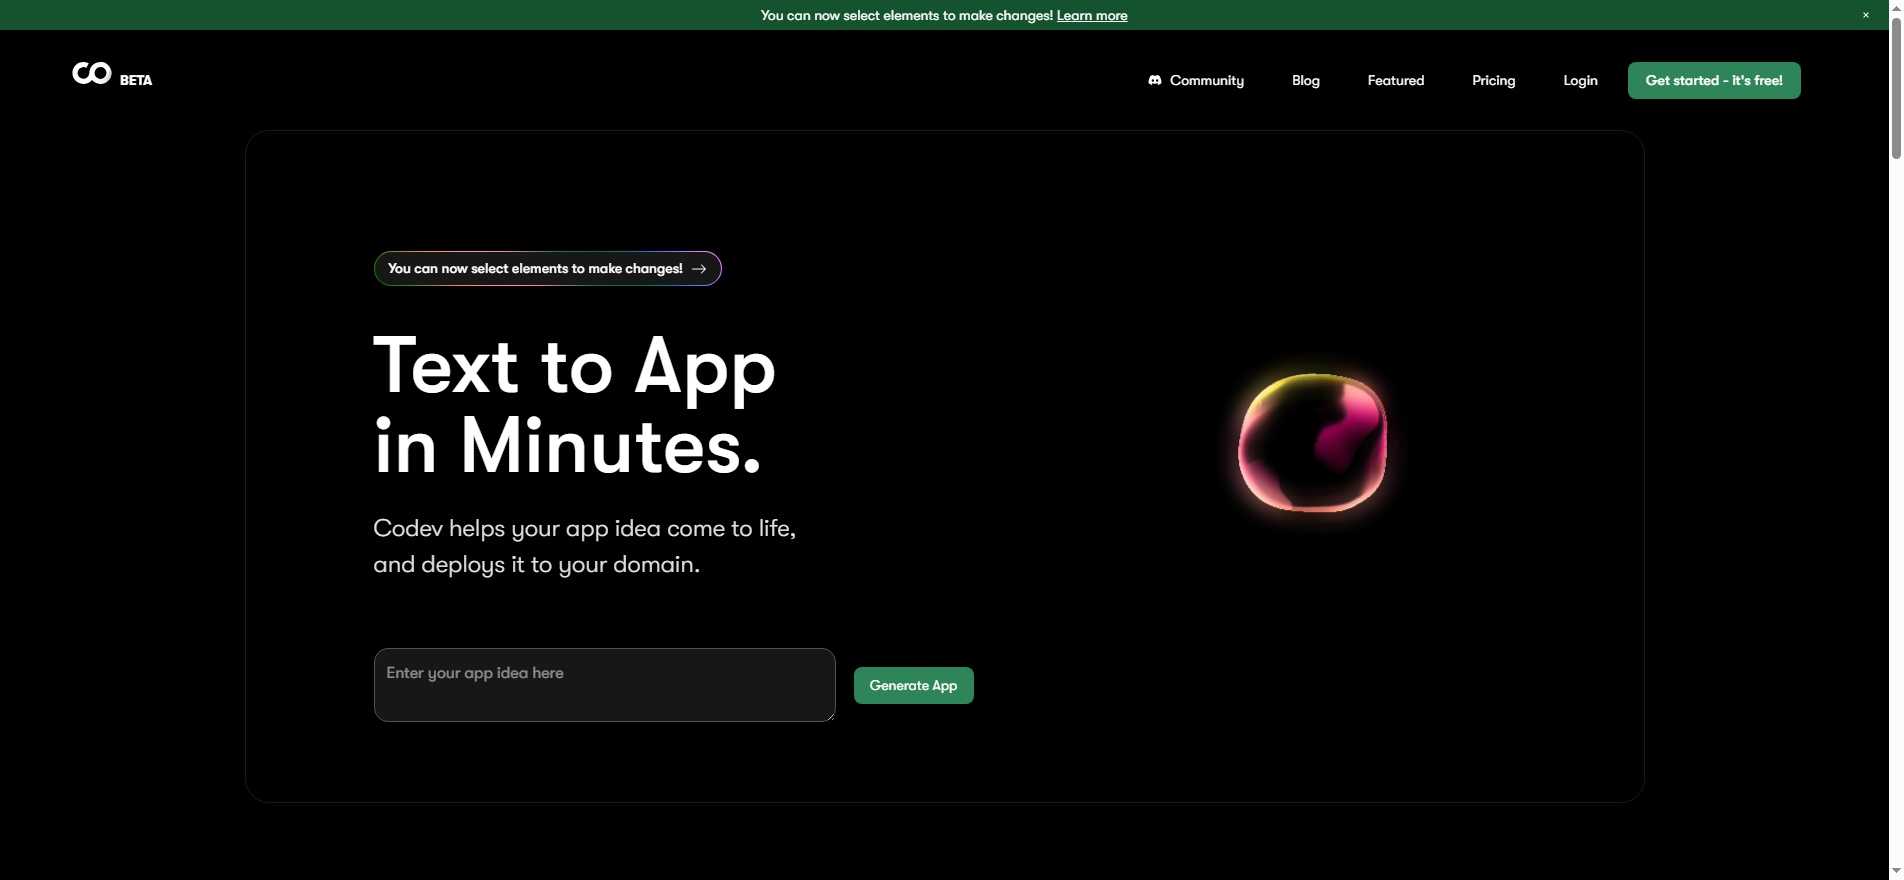1904x880 pixels.
Task: Click the Codev infinity logo
Action: pos(92,73)
